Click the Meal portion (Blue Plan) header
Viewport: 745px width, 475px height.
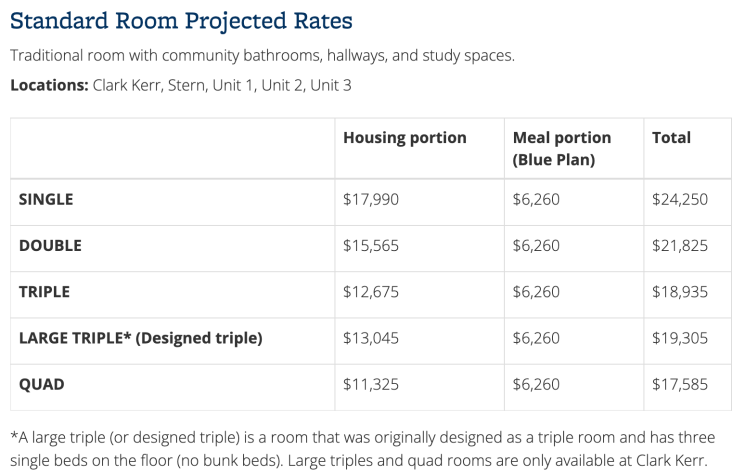click(561, 148)
